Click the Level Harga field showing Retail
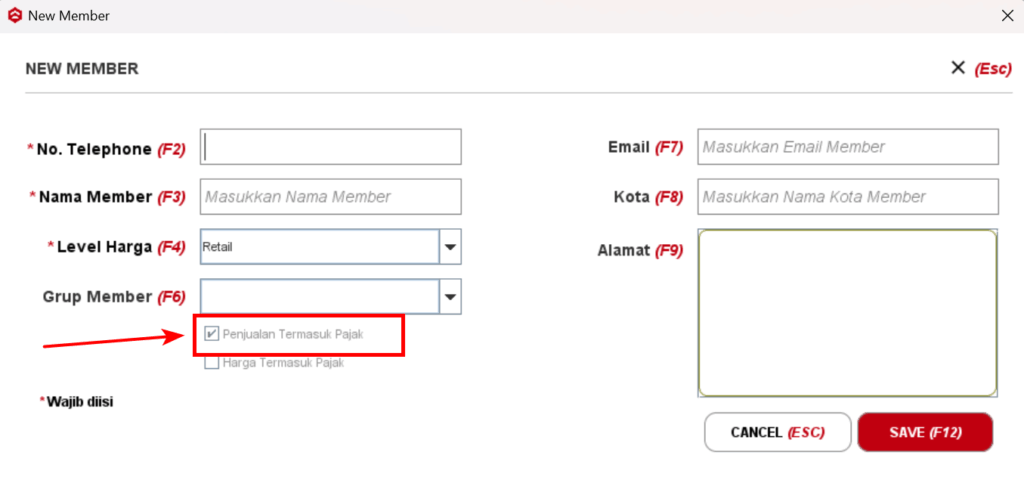This screenshot has height=483, width=1024. point(319,247)
